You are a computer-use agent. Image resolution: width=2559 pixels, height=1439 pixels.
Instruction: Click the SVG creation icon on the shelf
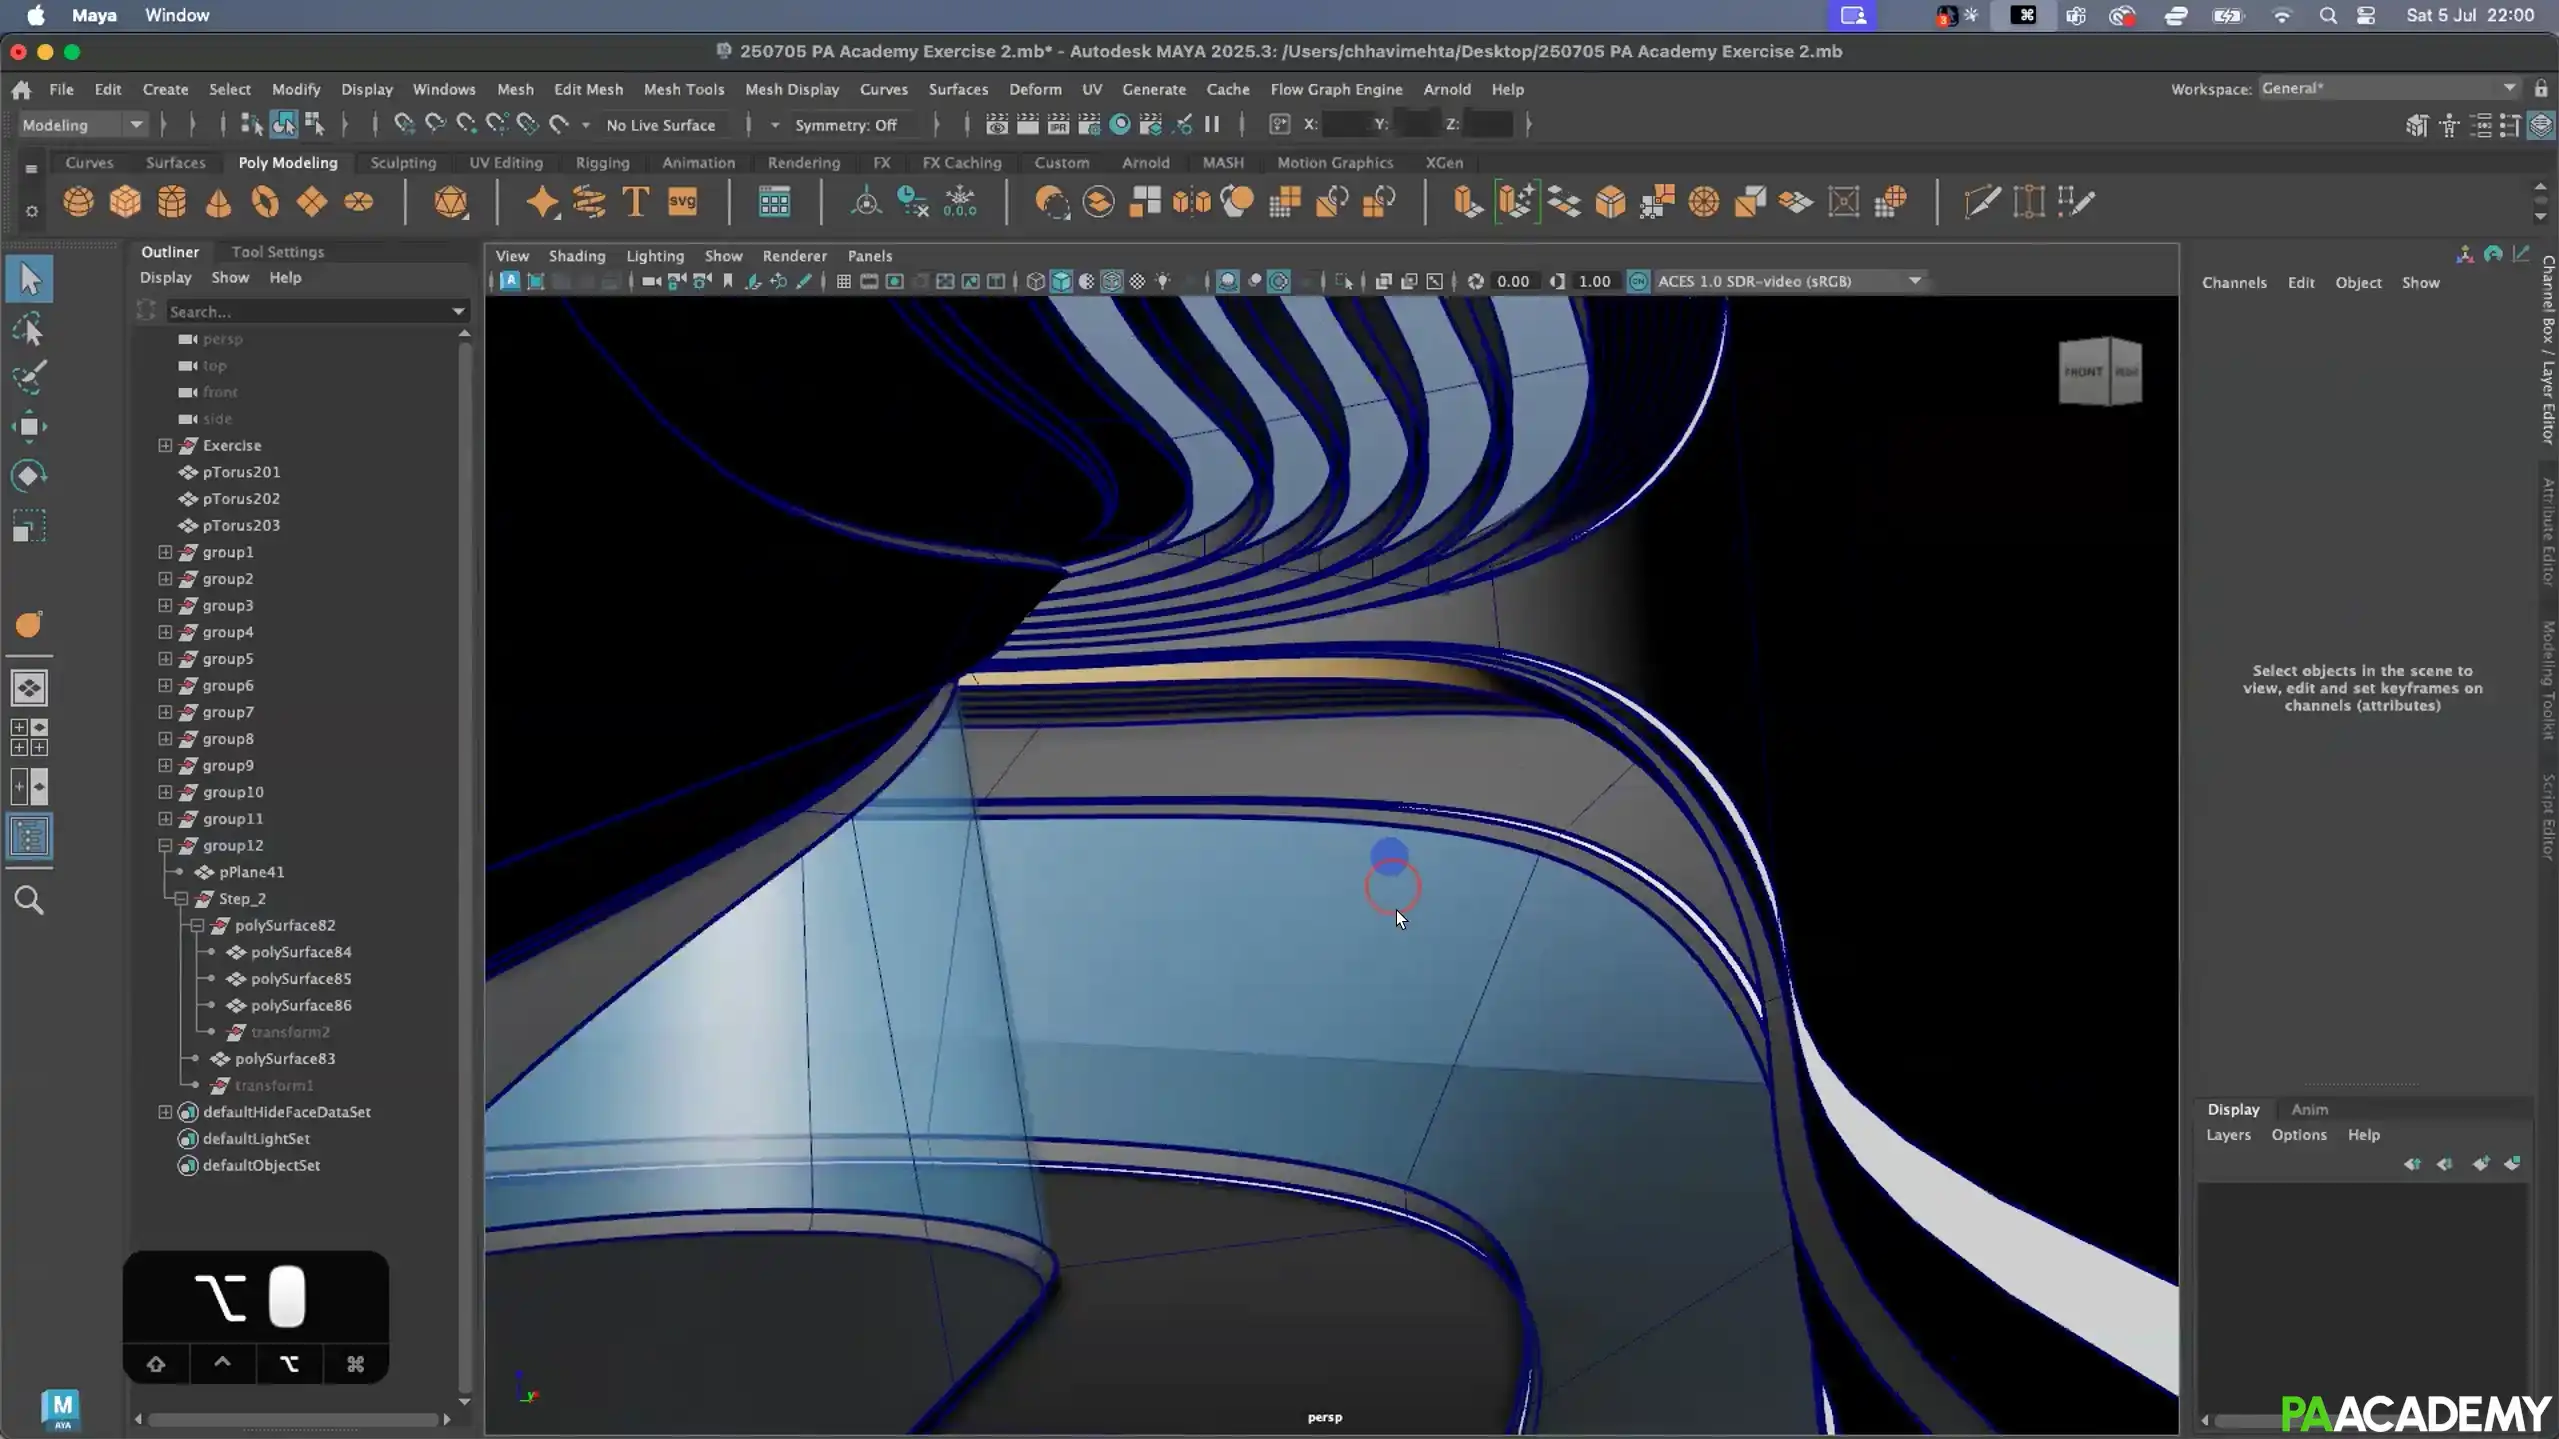tap(681, 202)
